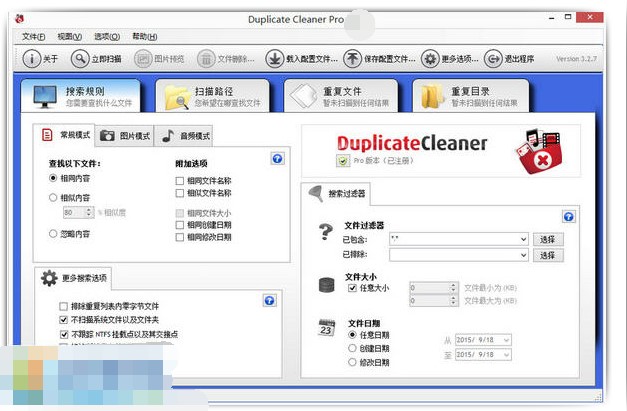Click the 关于 (About) info icon
Image resolution: width=627 pixels, height=411 pixels.
point(31,59)
